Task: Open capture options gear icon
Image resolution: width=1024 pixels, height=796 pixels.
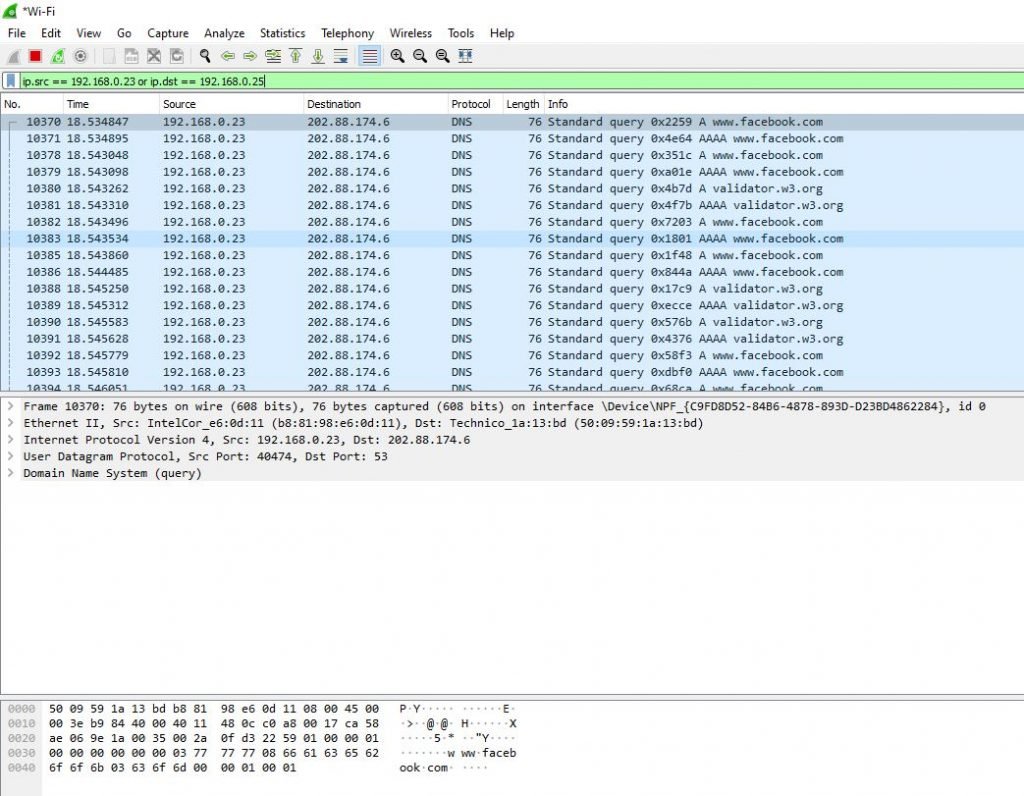Action: tap(80, 56)
